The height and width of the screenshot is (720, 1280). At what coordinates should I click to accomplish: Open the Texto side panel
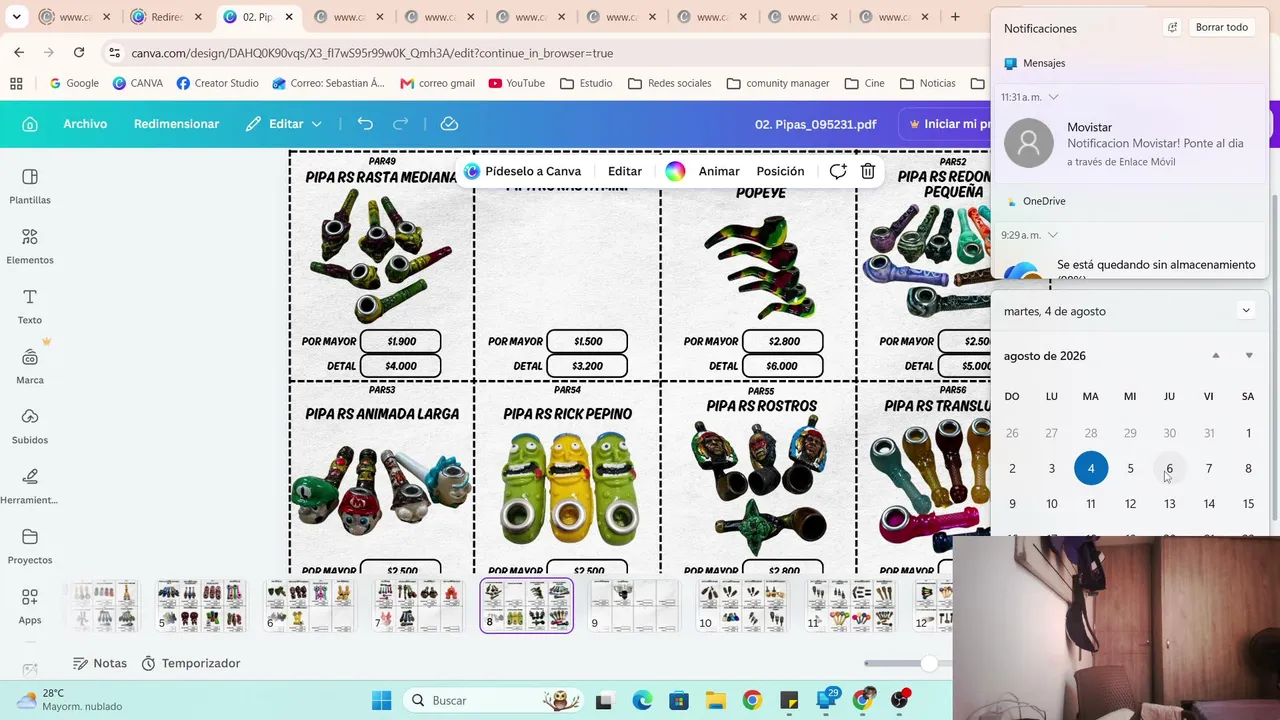(30, 306)
